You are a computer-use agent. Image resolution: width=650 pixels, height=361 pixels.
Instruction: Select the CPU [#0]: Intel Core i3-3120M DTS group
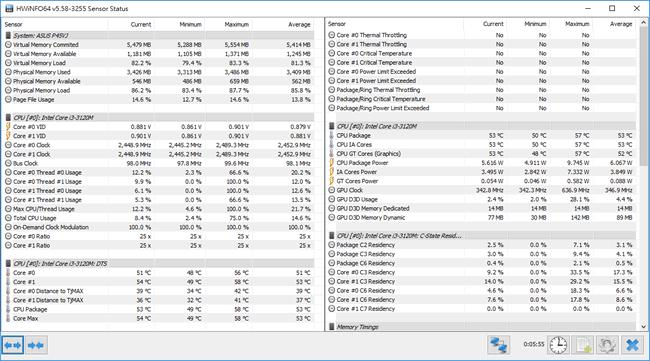click(x=160, y=264)
